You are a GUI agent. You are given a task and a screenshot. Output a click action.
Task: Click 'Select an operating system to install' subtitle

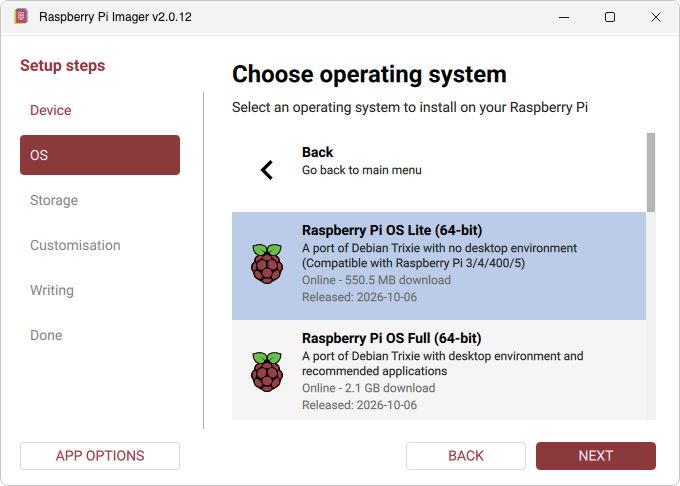tap(410, 107)
